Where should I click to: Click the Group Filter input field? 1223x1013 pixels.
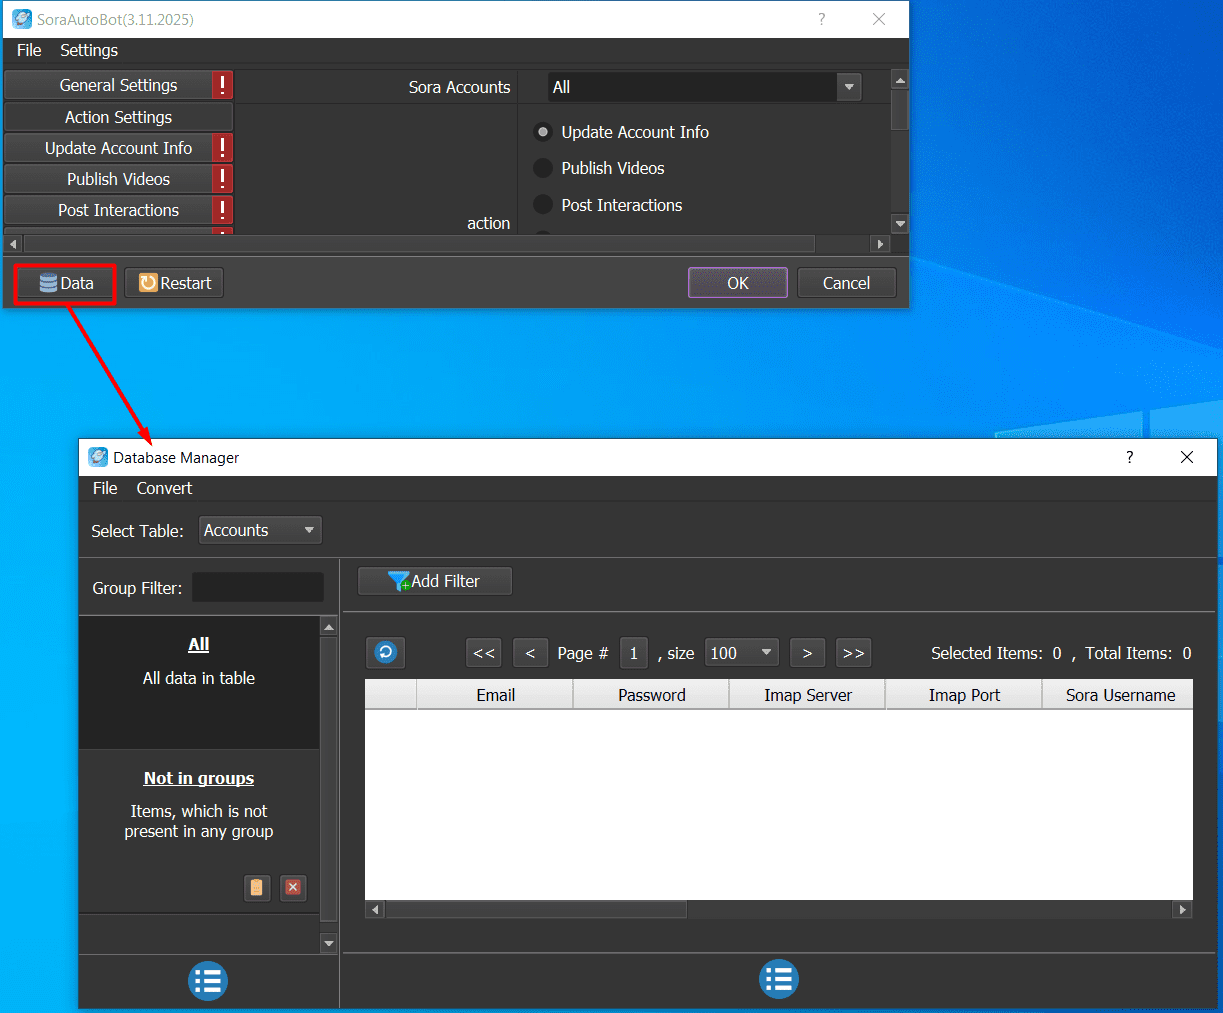coord(258,588)
